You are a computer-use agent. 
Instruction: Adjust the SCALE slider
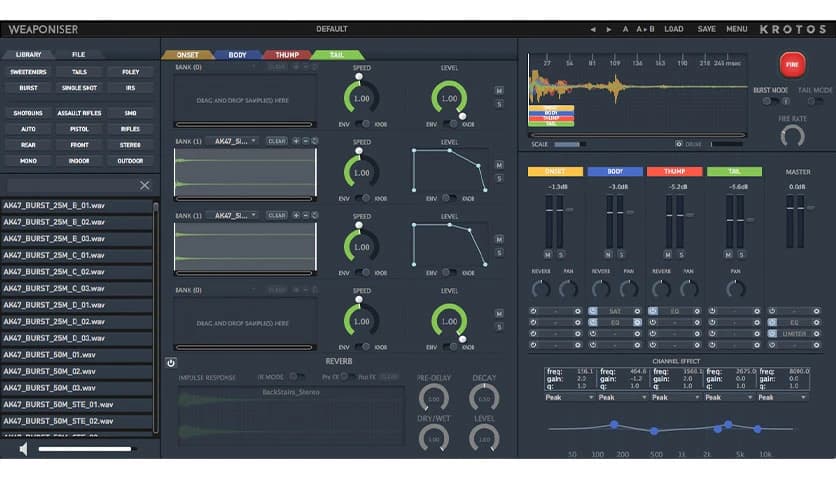click(x=569, y=144)
